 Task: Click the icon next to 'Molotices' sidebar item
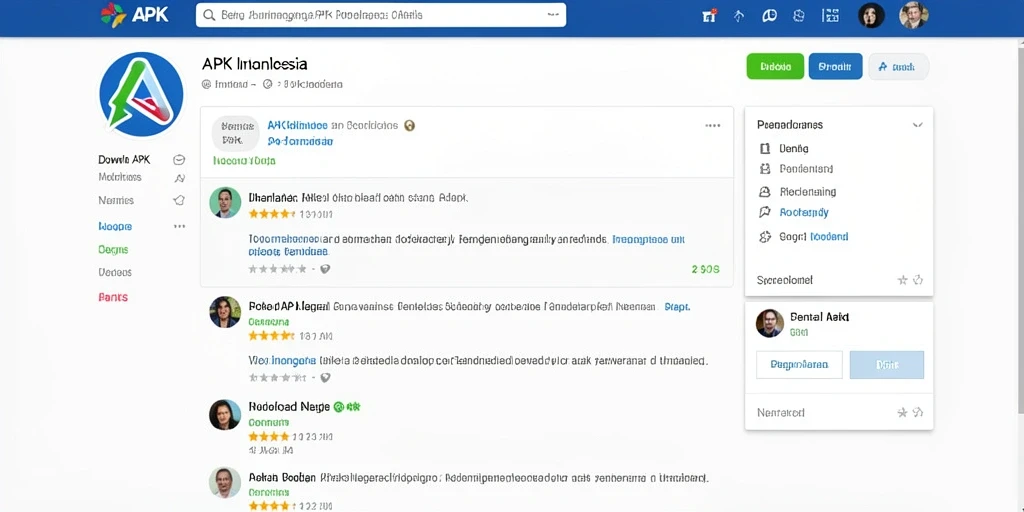180,178
